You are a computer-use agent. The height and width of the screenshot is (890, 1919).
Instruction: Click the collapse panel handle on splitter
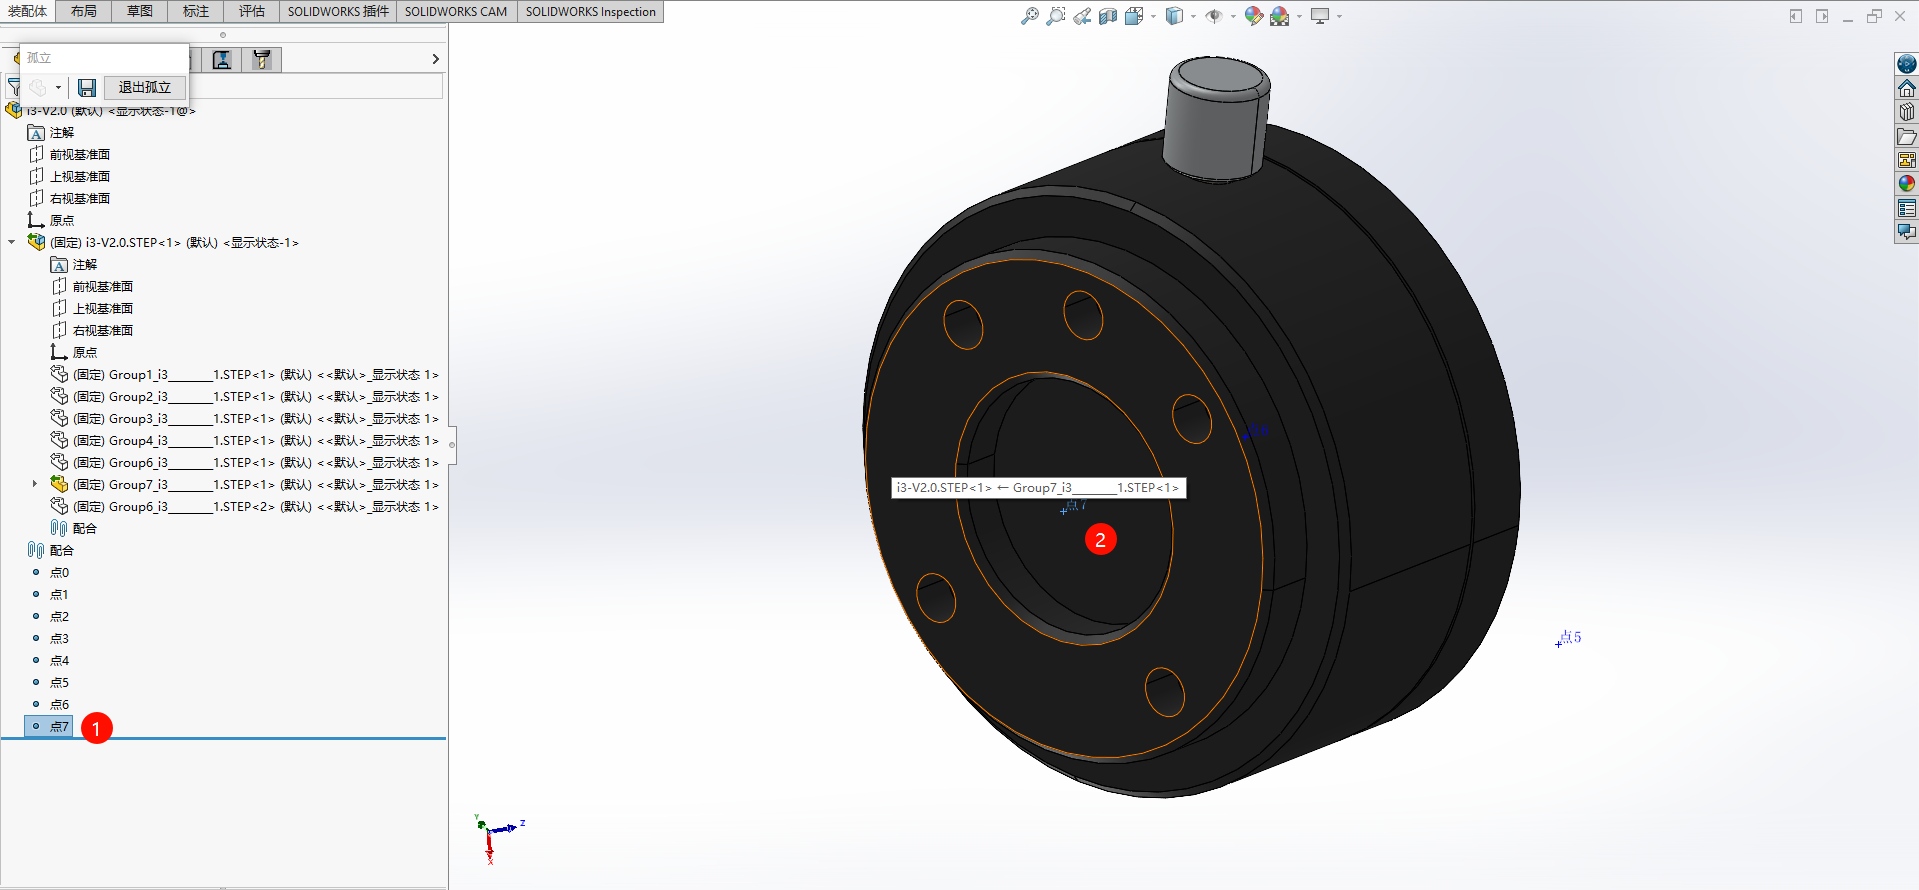pos(452,445)
